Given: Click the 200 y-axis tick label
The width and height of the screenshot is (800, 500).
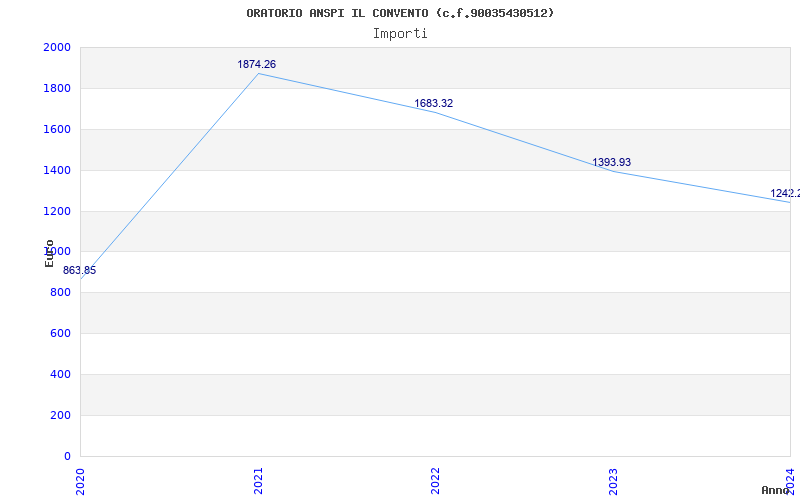Looking at the screenshot, I should pos(60,415).
